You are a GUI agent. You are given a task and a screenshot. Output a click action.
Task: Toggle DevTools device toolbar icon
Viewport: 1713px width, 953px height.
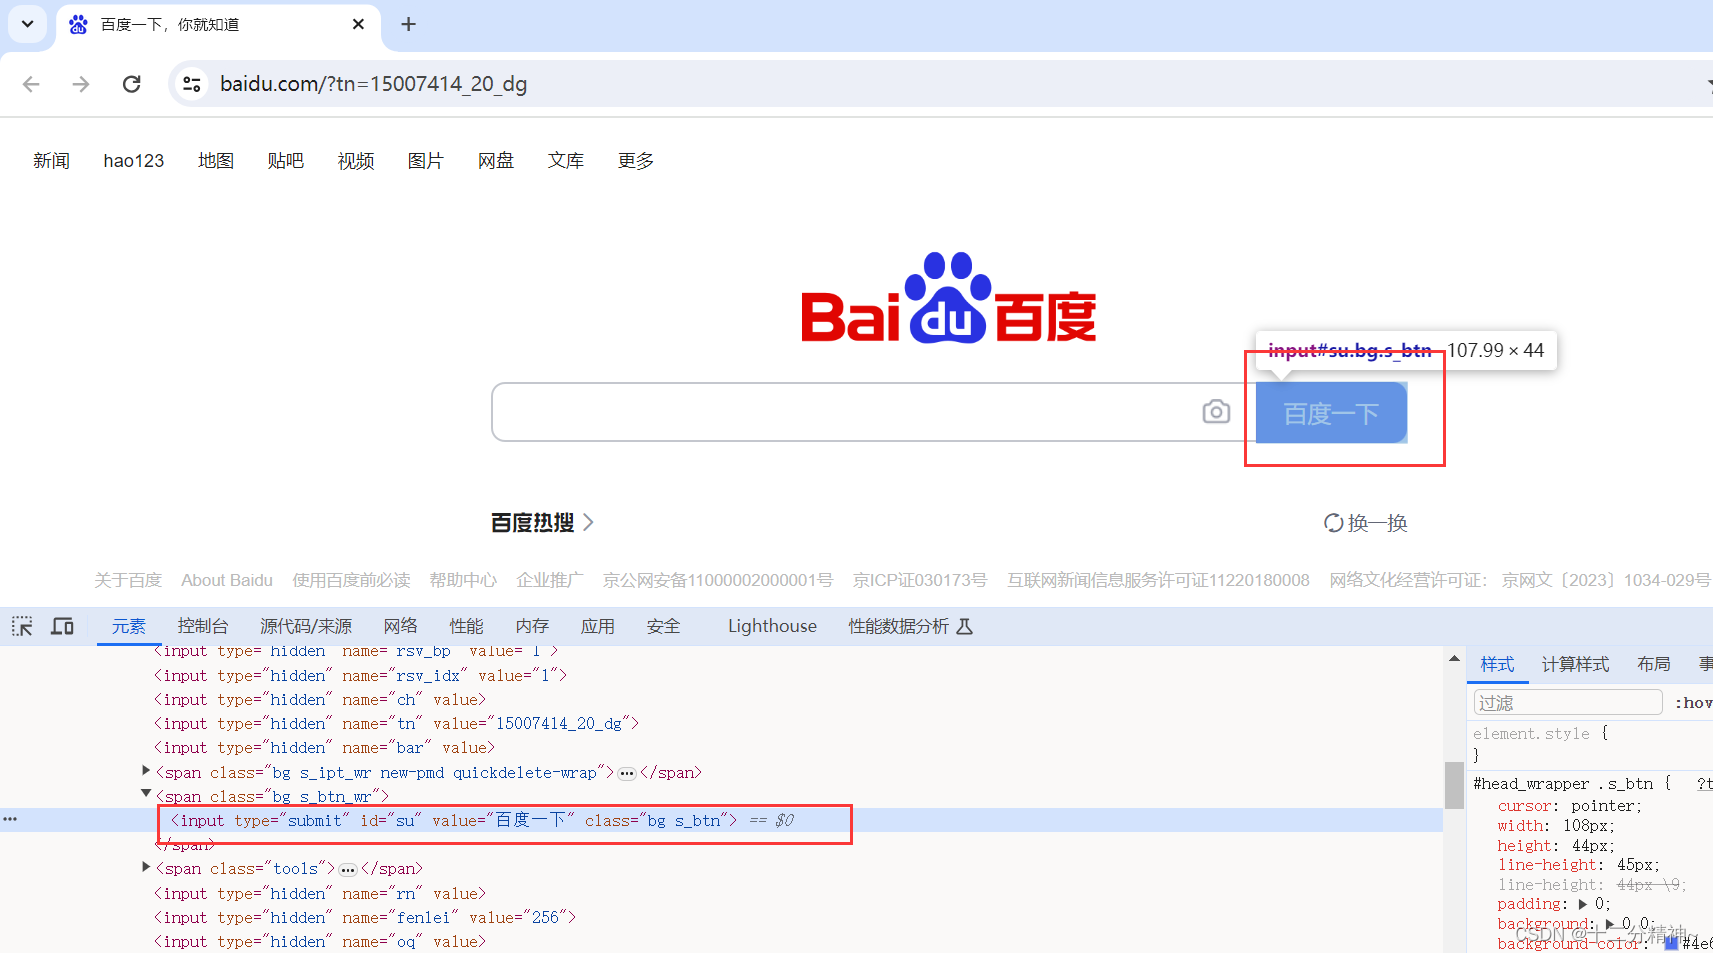click(63, 626)
